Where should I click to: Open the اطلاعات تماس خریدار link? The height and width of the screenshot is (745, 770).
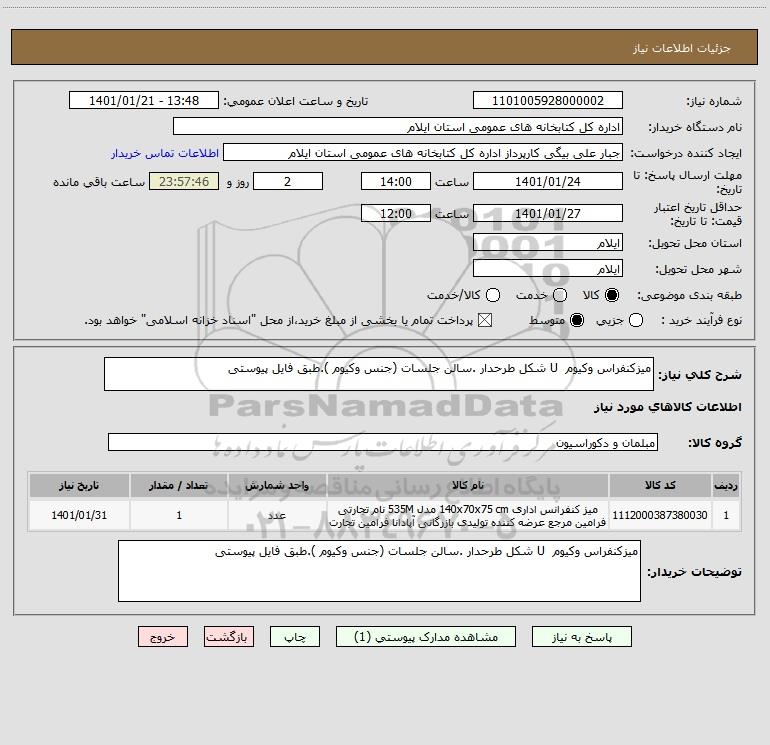(165, 153)
